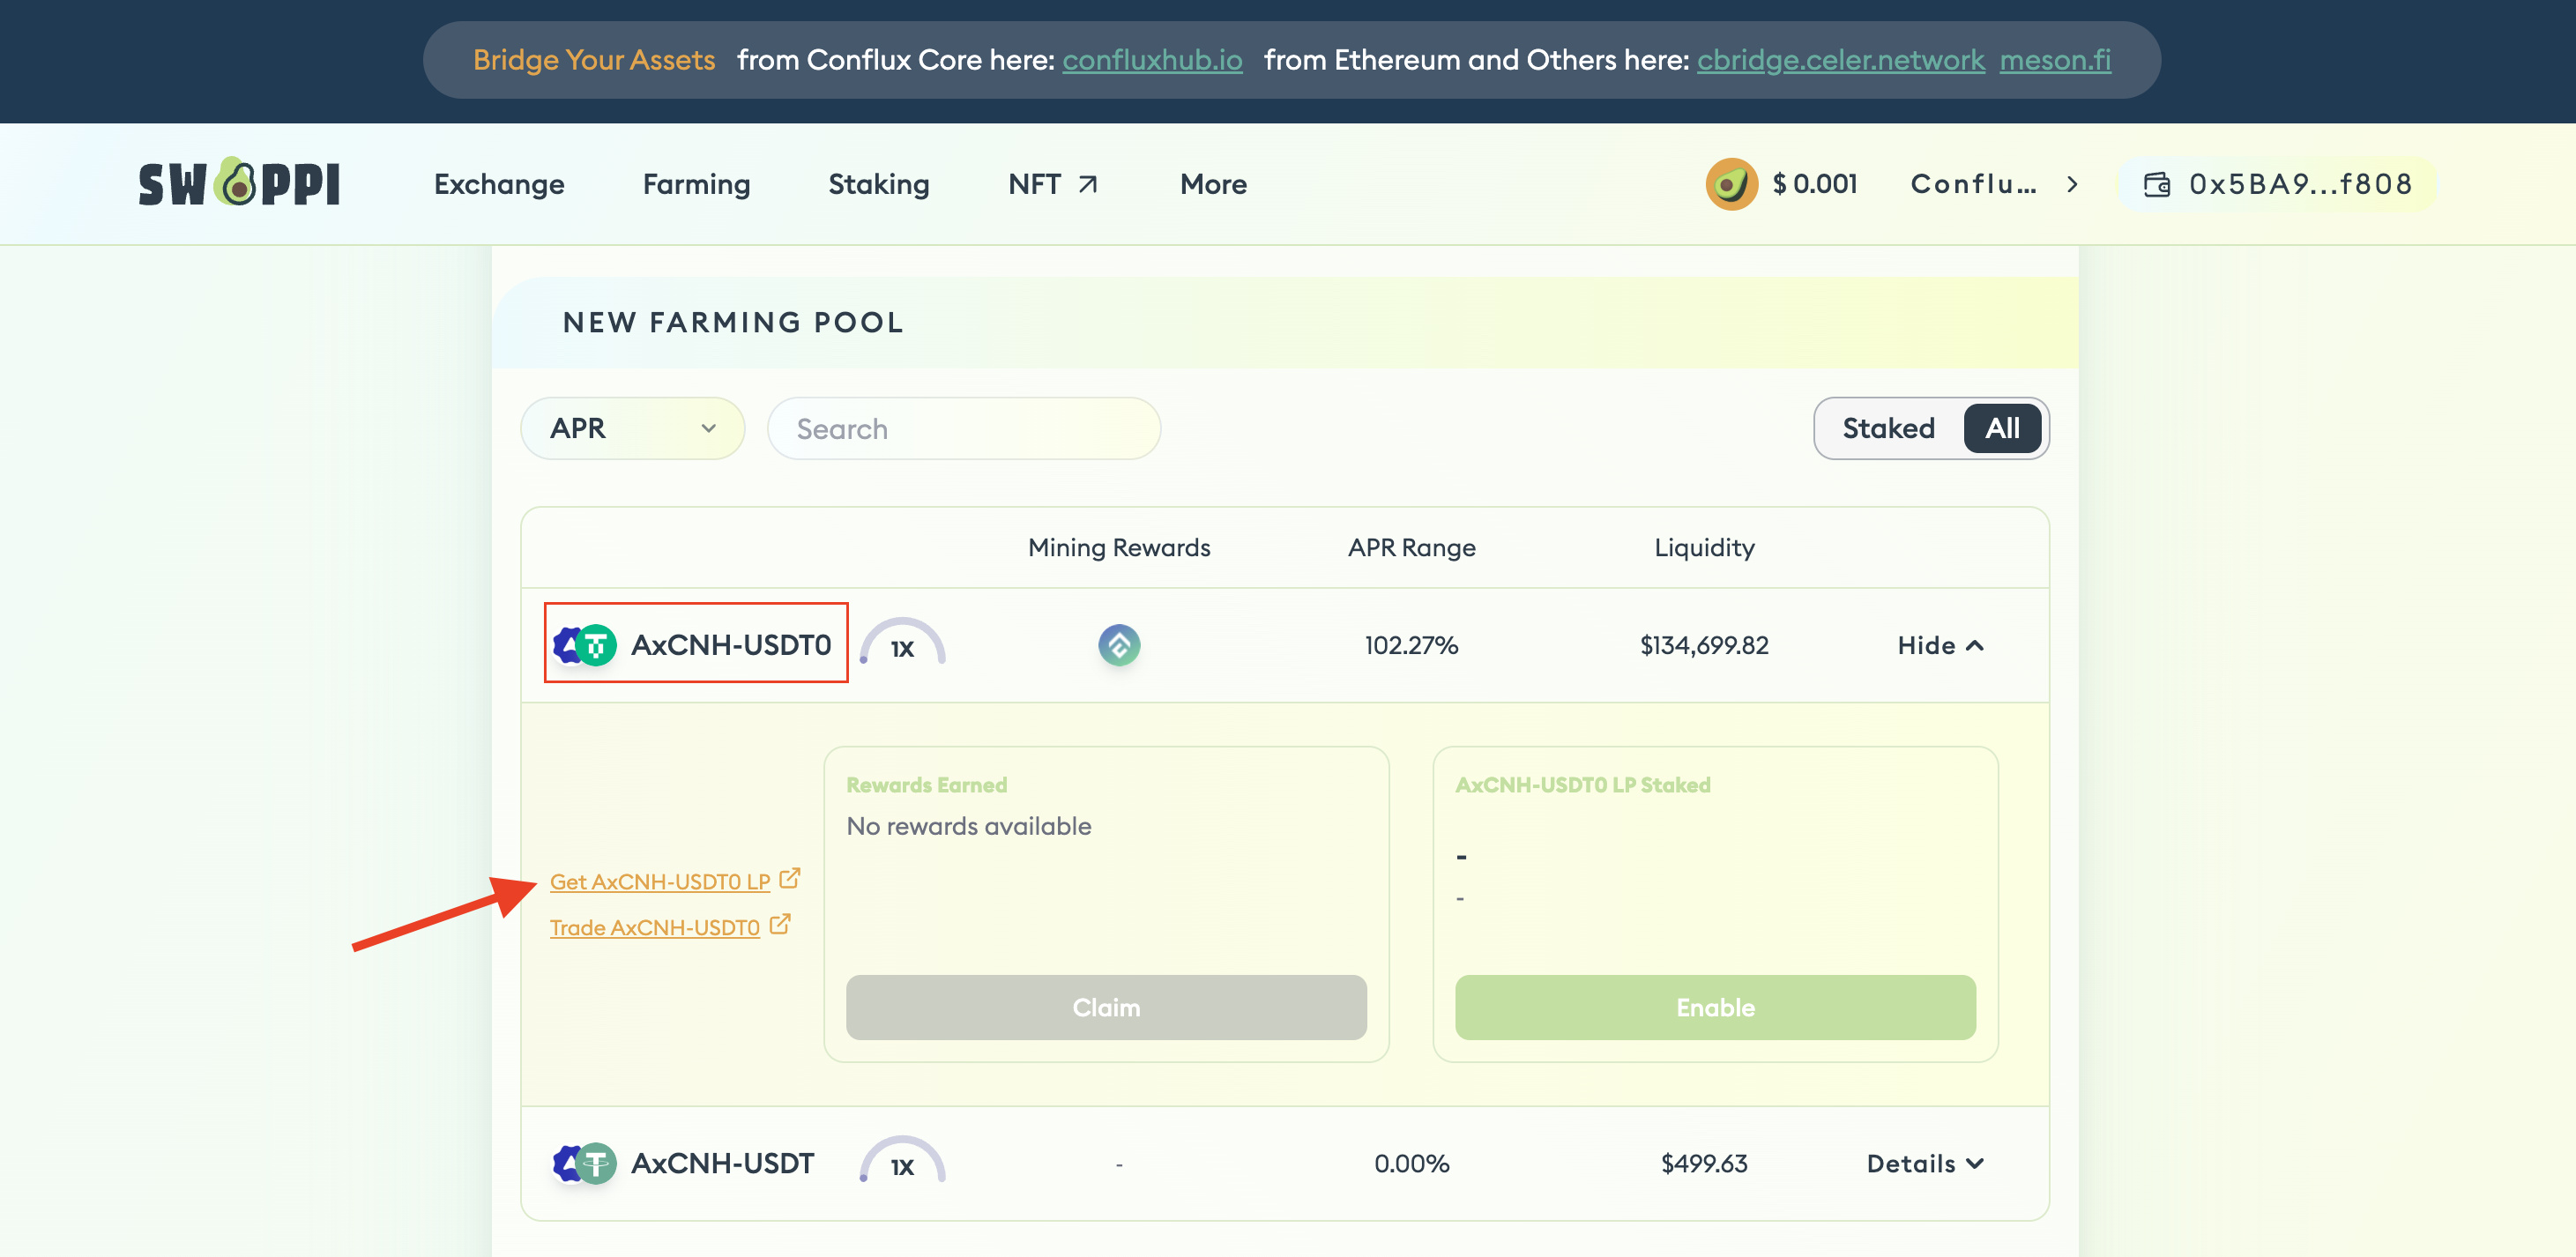Screen dimensions: 2576x1257
Task: Open external link icon next to Trade AxCNH-USDT0
Action: [x=780, y=924]
